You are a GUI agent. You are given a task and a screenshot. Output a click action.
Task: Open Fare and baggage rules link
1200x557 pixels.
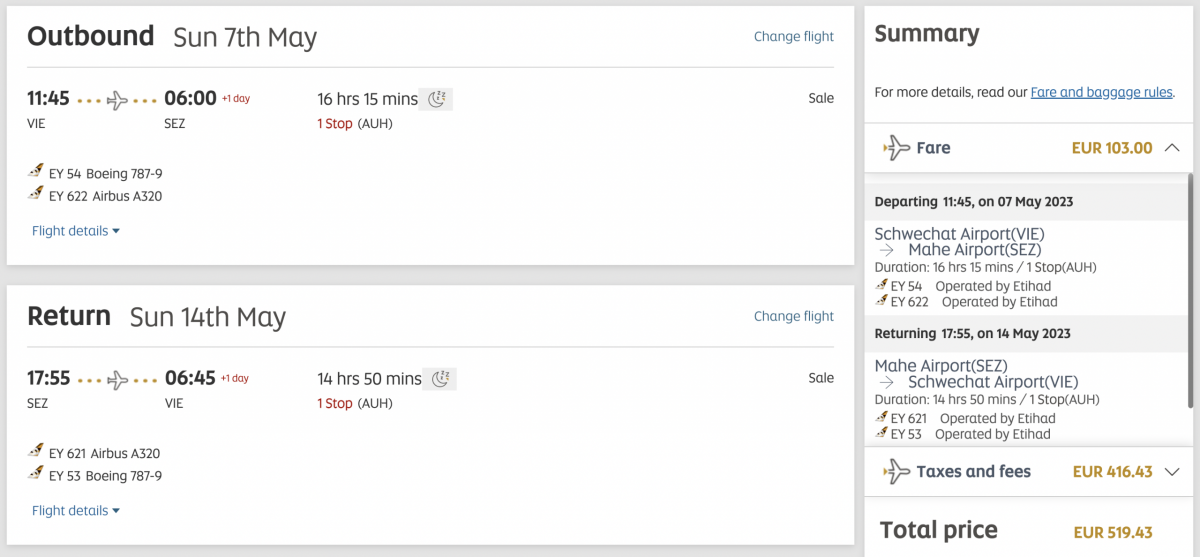click(x=1101, y=92)
